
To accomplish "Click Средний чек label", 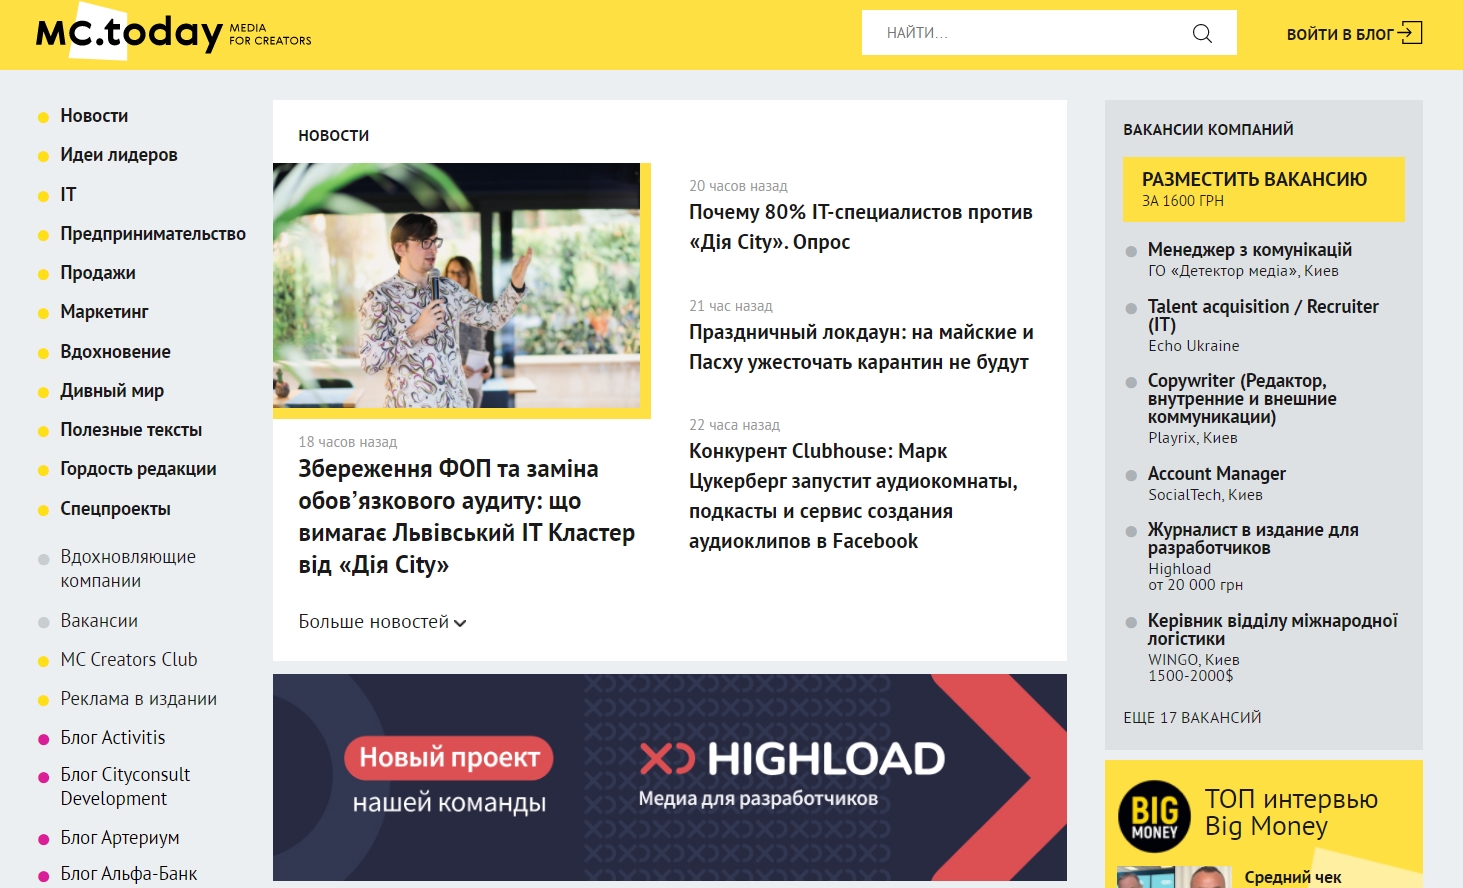I will [1293, 878].
